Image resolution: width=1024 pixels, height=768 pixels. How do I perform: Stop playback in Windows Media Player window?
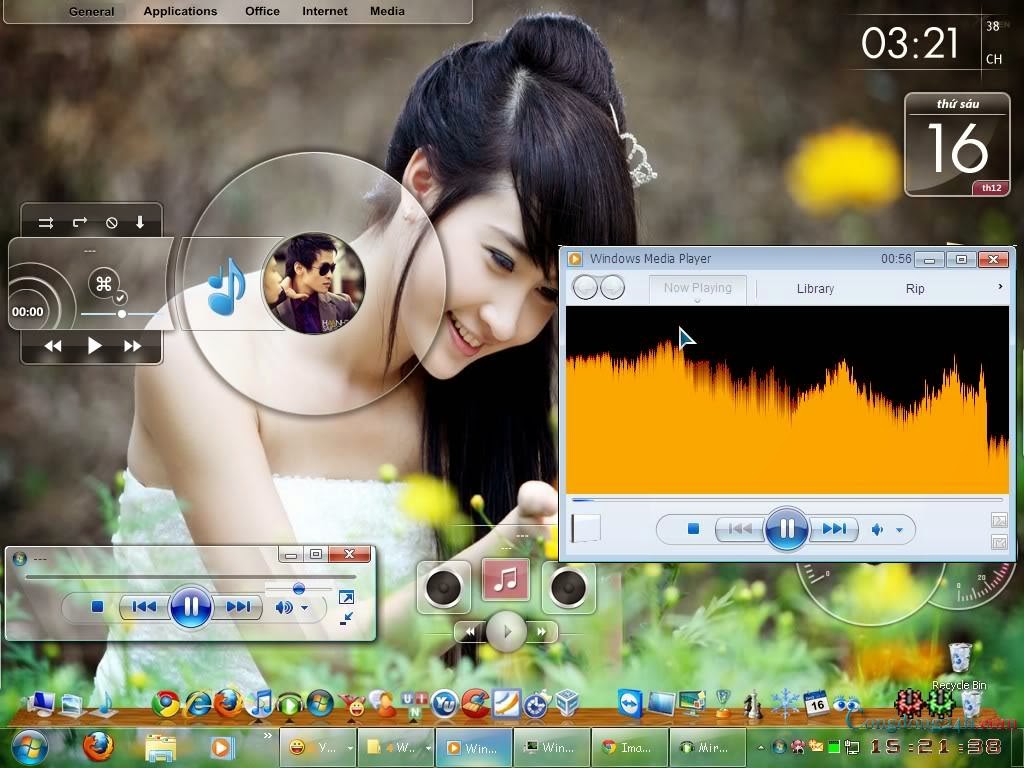pos(693,528)
